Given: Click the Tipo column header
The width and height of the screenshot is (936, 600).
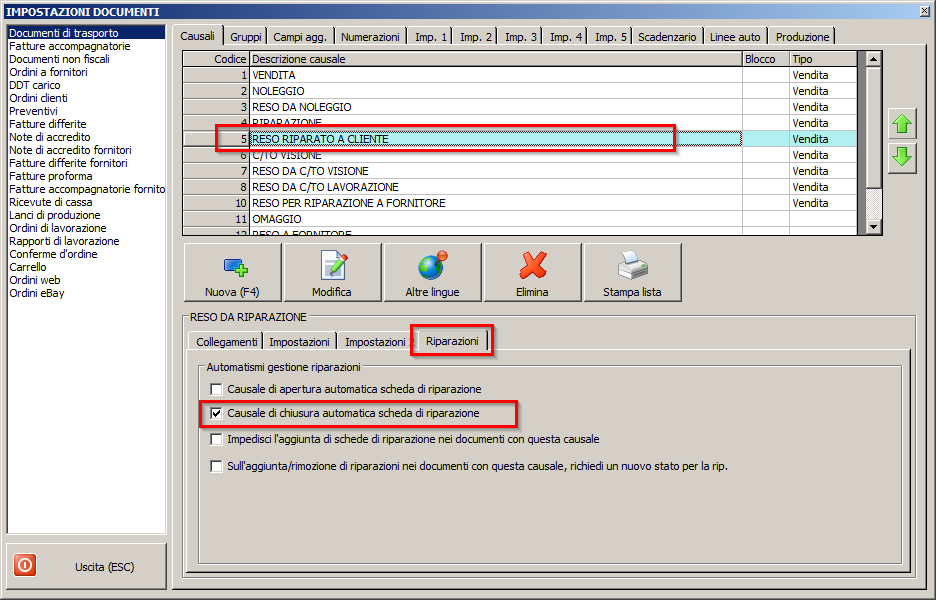Looking at the screenshot, I should [x=823, y=59].
